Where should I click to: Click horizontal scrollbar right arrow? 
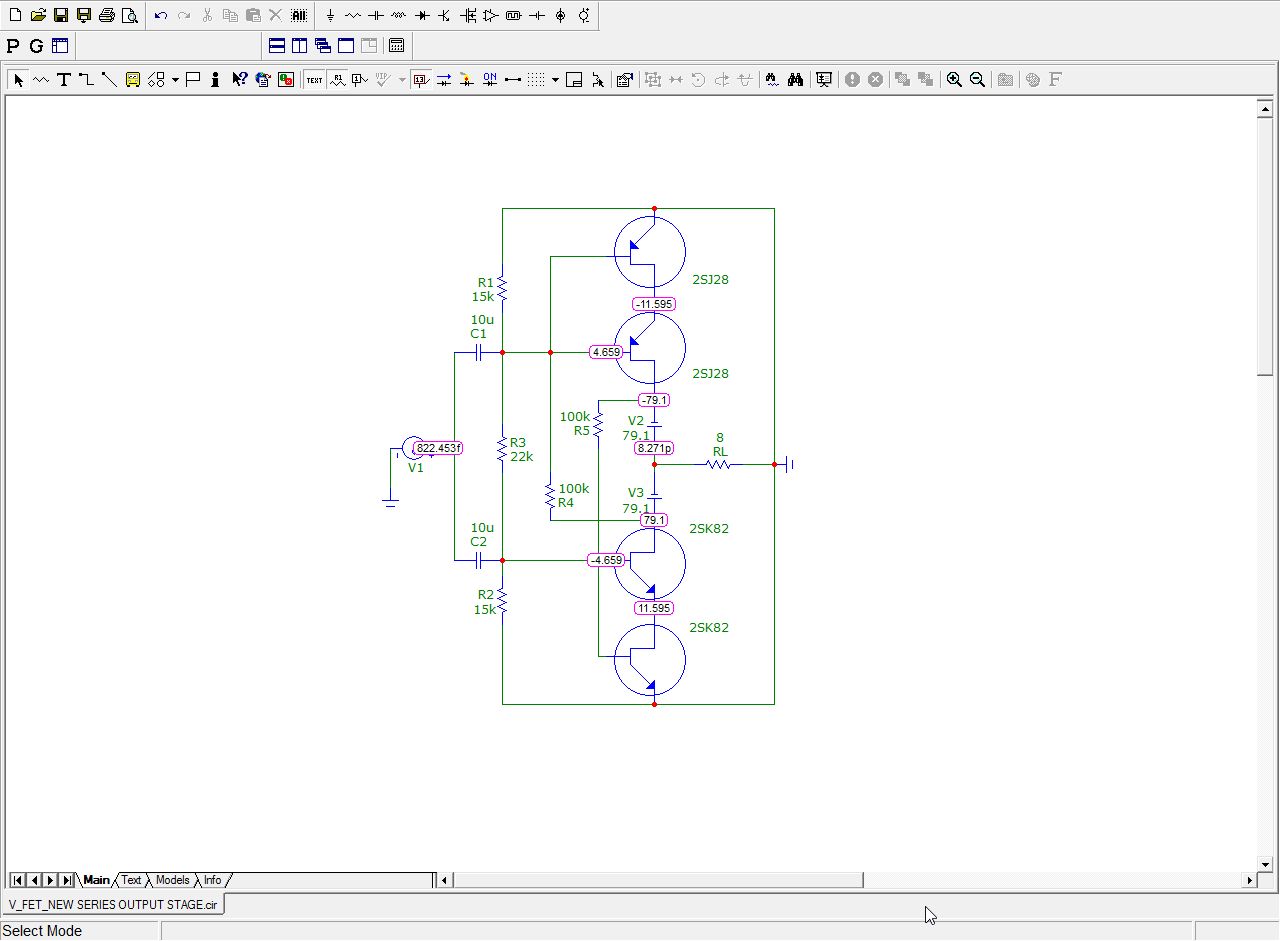click(x=1249, y=880)
